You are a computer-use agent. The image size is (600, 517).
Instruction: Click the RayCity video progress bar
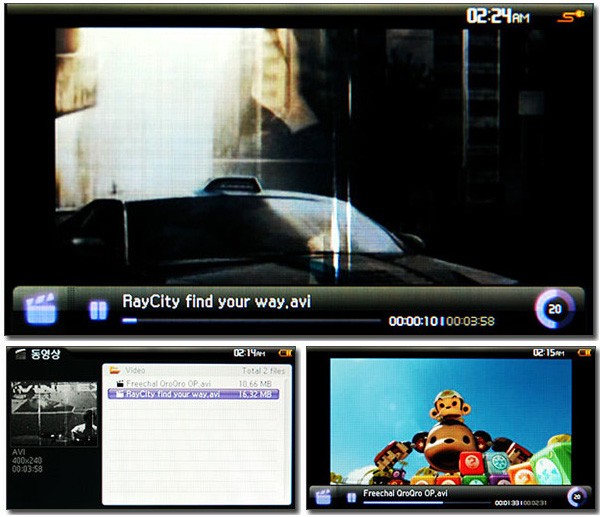pos(251,321)
